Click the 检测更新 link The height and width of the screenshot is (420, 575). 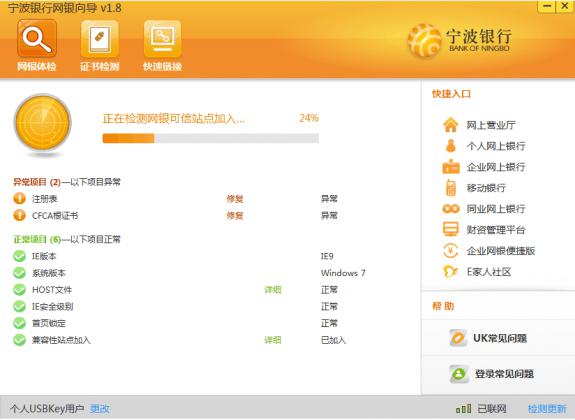547,408
